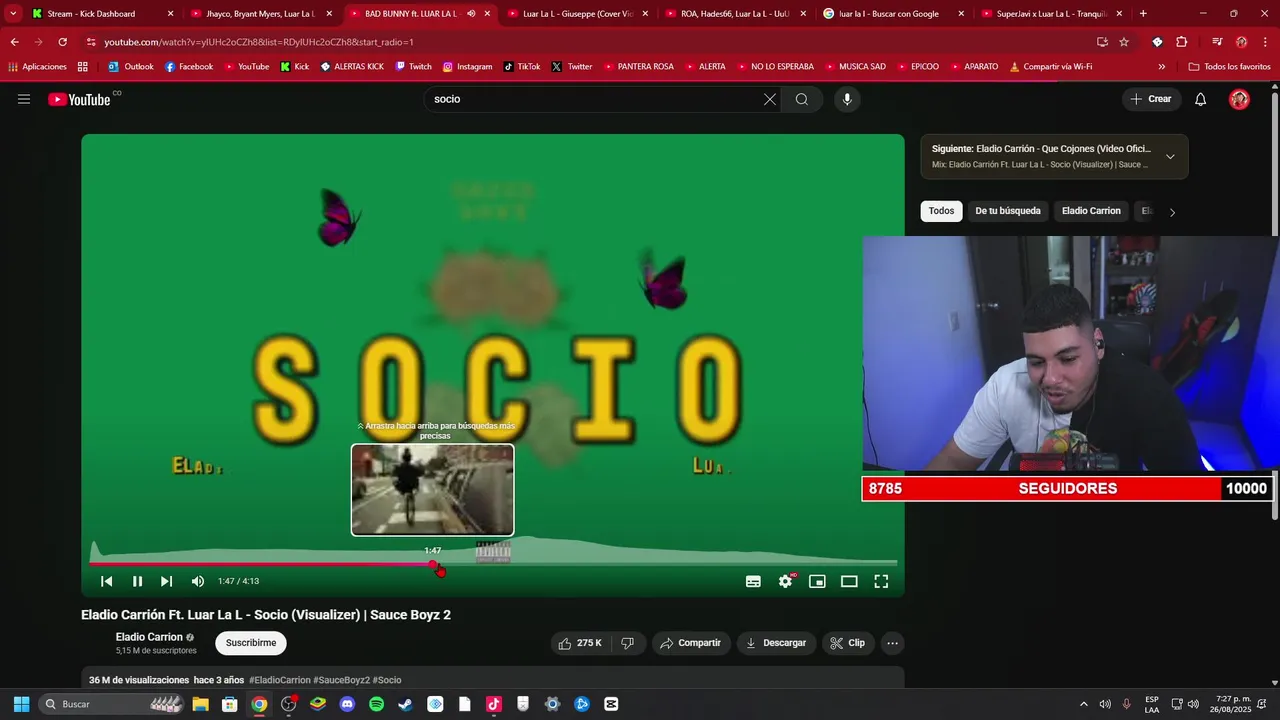Open Chrome three-dot menu

[x=1265, y=42]
